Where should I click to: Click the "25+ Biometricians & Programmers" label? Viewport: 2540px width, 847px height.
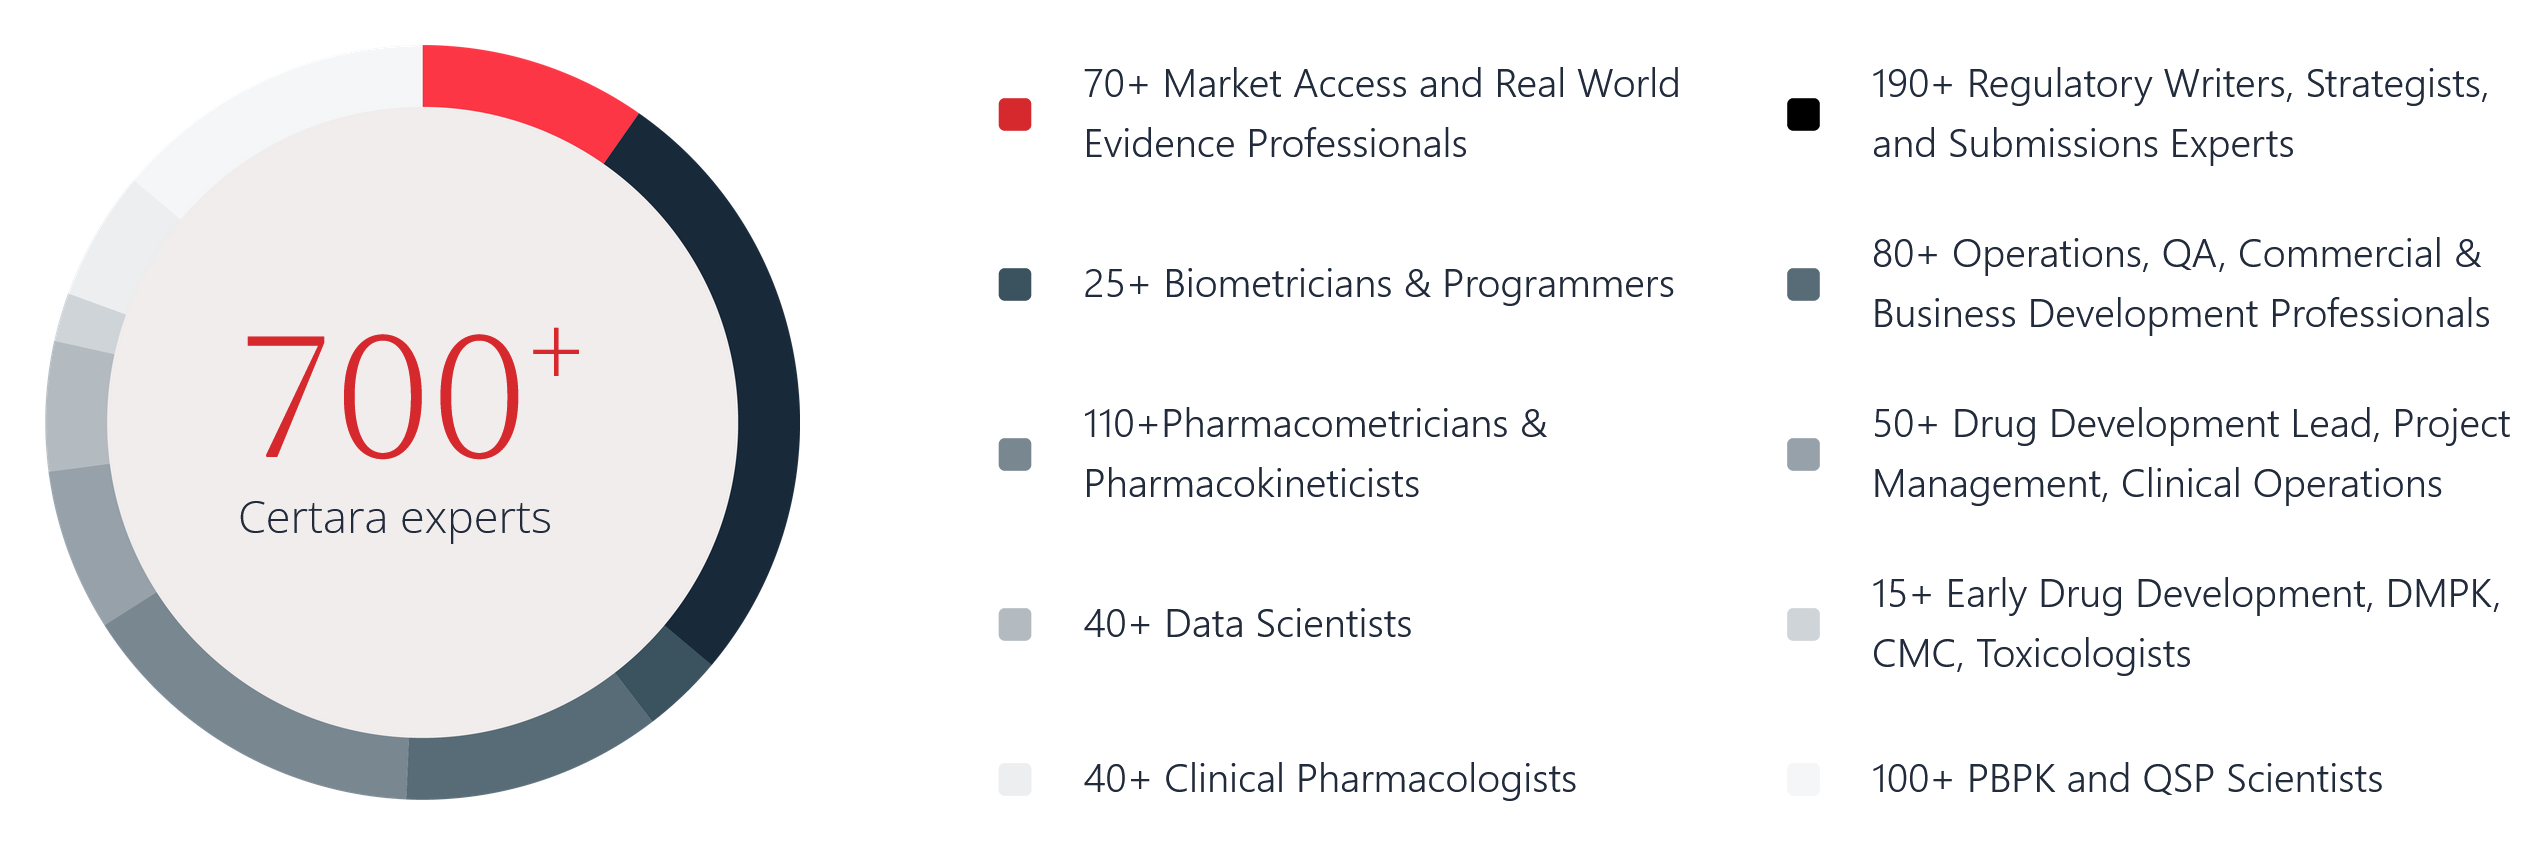[1378, 284]
